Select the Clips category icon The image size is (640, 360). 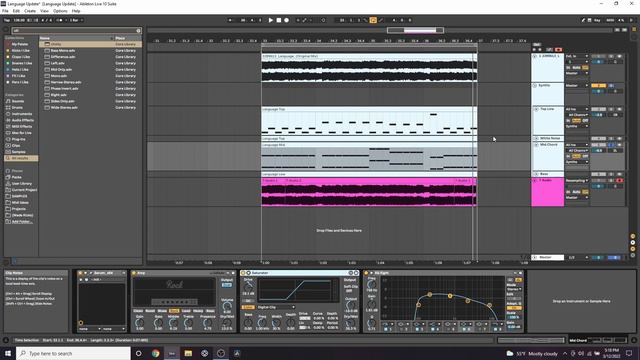coord(8,145)
